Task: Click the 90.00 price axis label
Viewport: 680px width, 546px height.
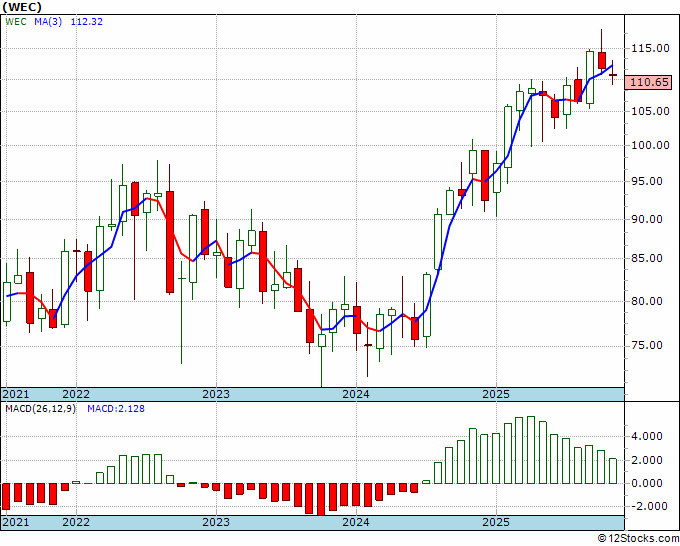Action: click(647, 219)
